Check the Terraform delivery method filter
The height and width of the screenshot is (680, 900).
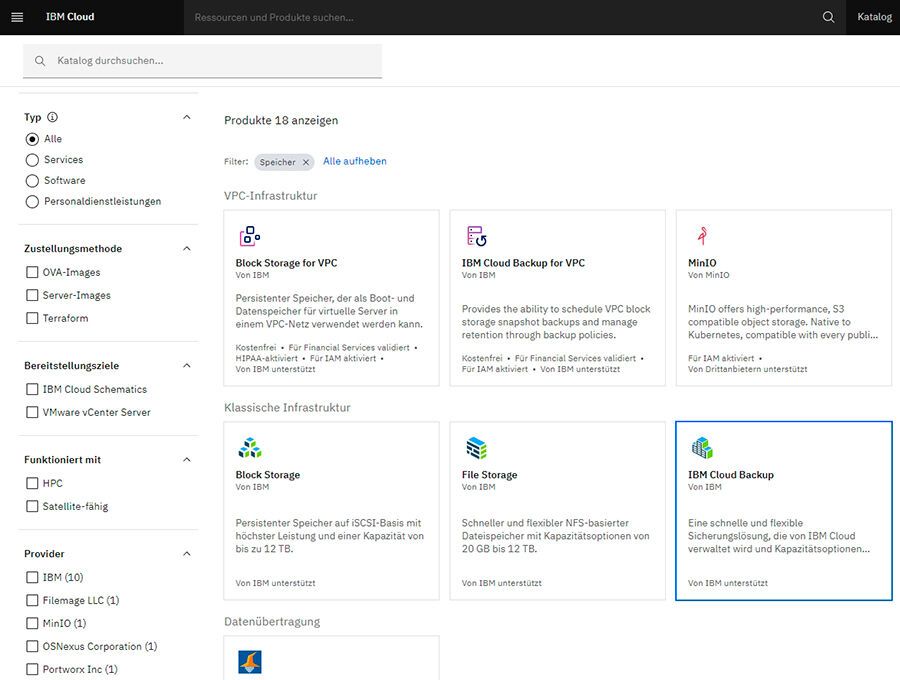pos(29,318)
